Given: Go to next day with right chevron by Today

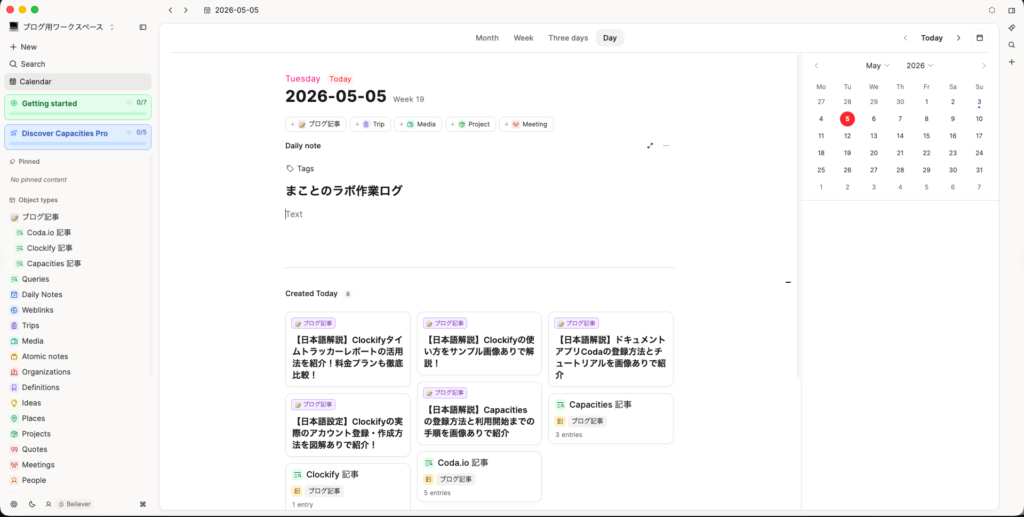Looking at the screenshot, I should pyautogui.click(x=958, y=38).
